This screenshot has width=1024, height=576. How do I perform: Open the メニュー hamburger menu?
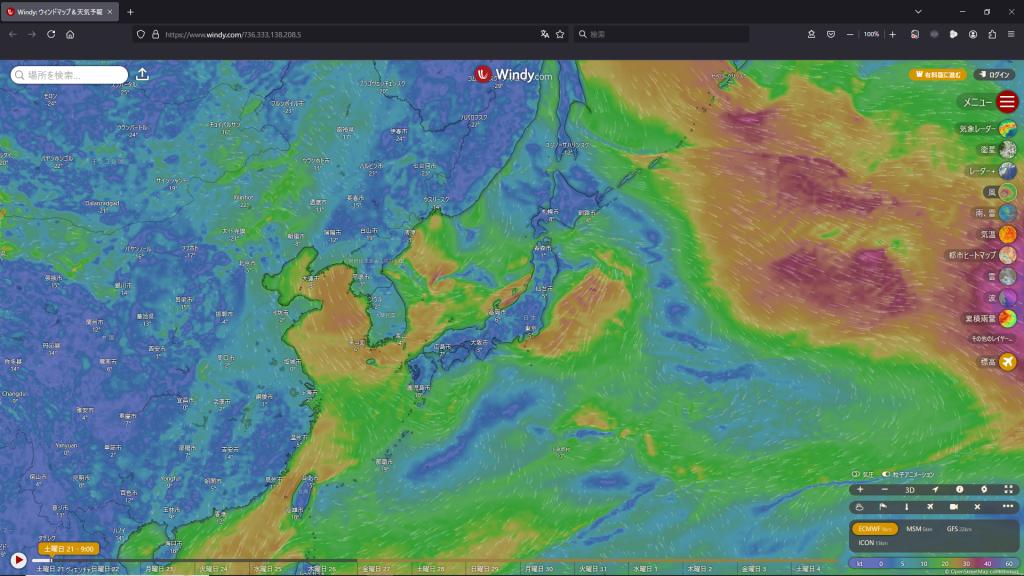click(x=1007, y=102)
